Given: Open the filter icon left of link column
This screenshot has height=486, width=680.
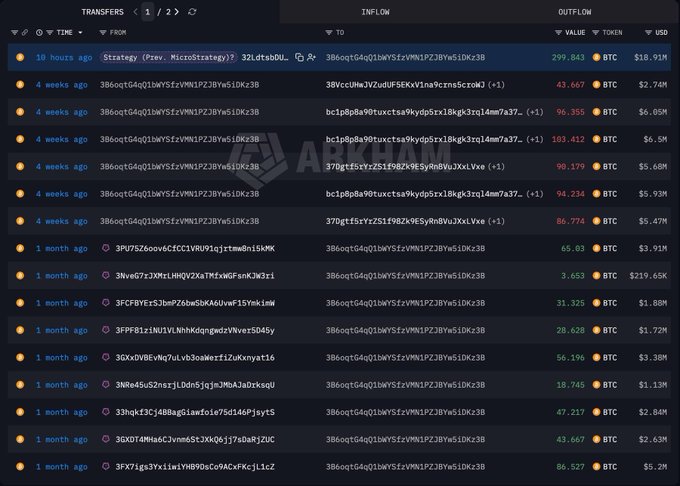Looking at the screenshot, I should click(x=14, y=33).
